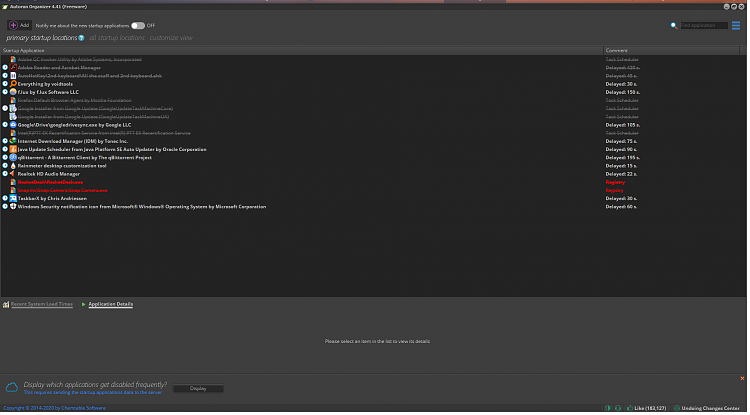Sort by the Startup Application column header
The height and width of the screenshot is (415, 750).
(303, 51)
